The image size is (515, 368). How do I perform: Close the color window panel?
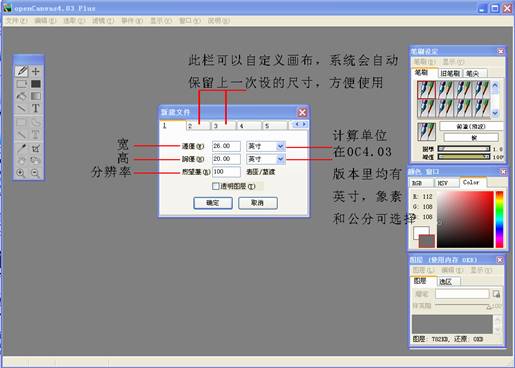tap(503, 172)
